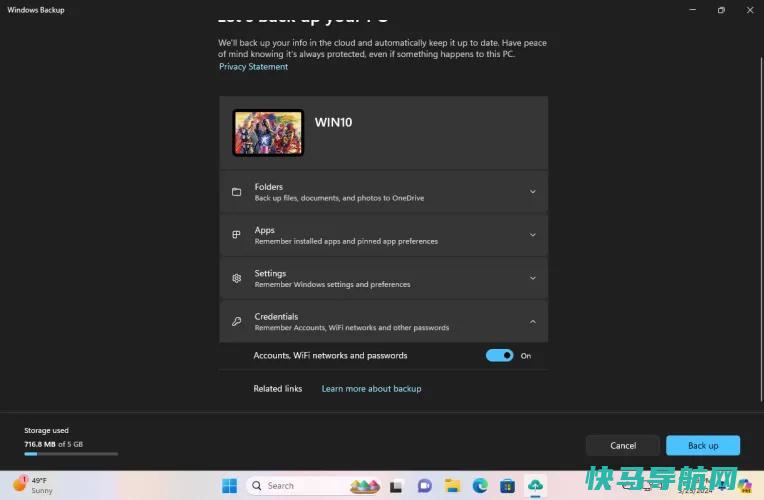Close the Windows Backup window
Image resolution: width=764 pixels, height=500 pixels.
click(x=750, y=10)
